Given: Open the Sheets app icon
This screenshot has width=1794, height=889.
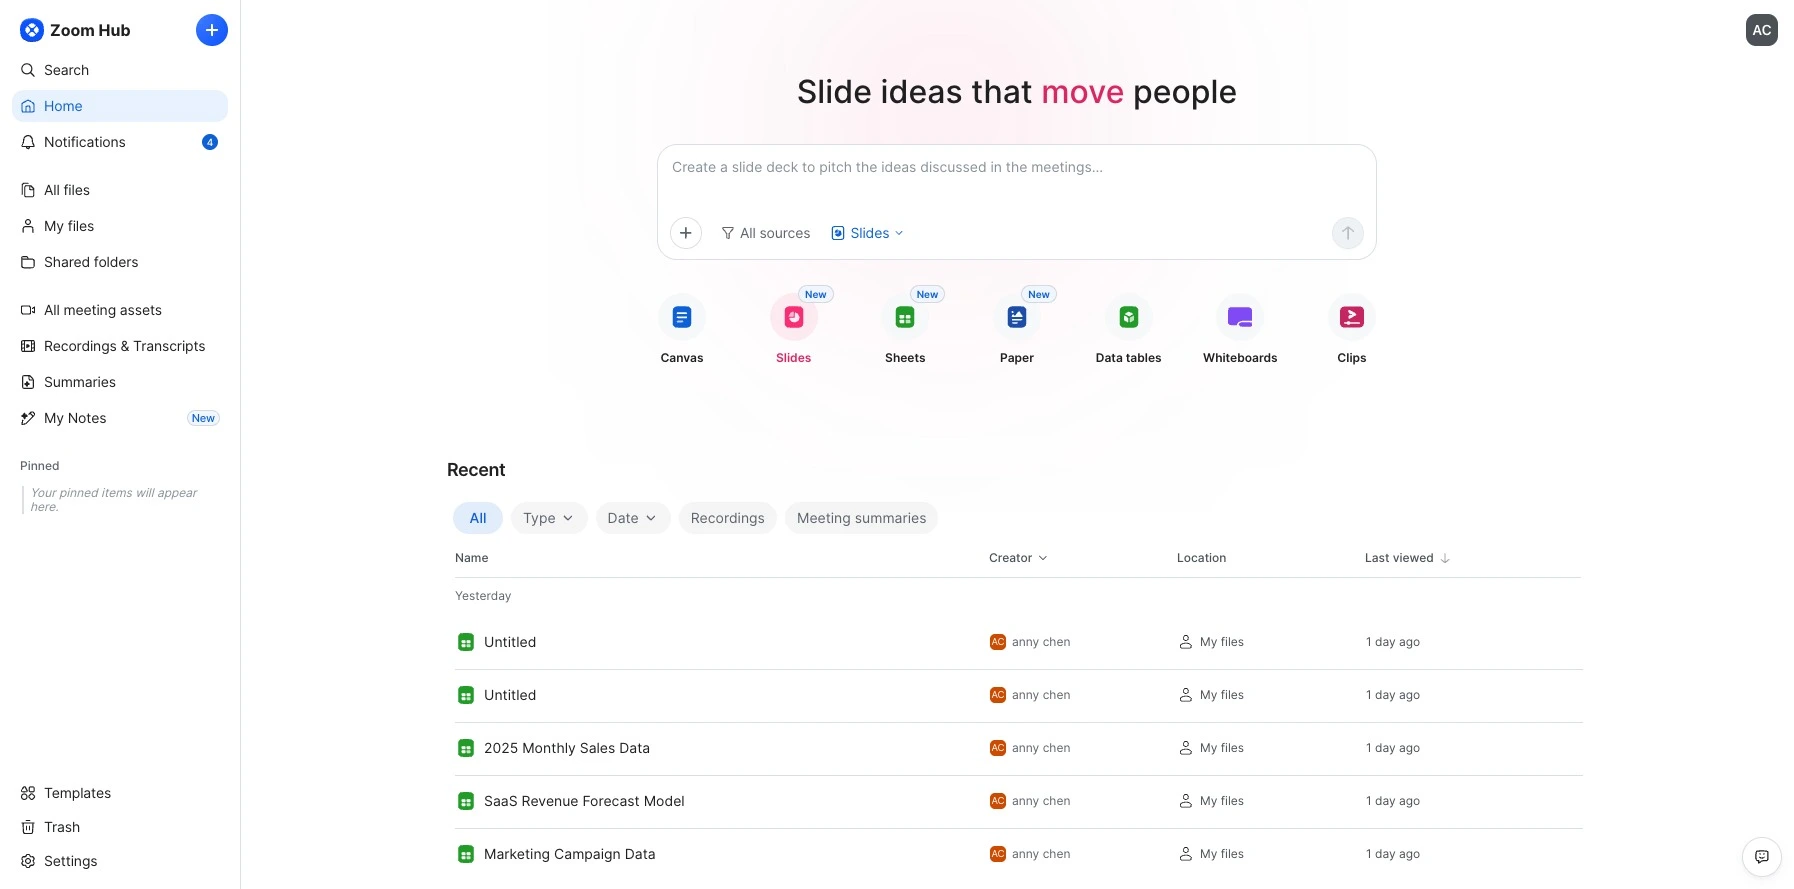Looking at the screenshot, I should click(x=905, y=317).
